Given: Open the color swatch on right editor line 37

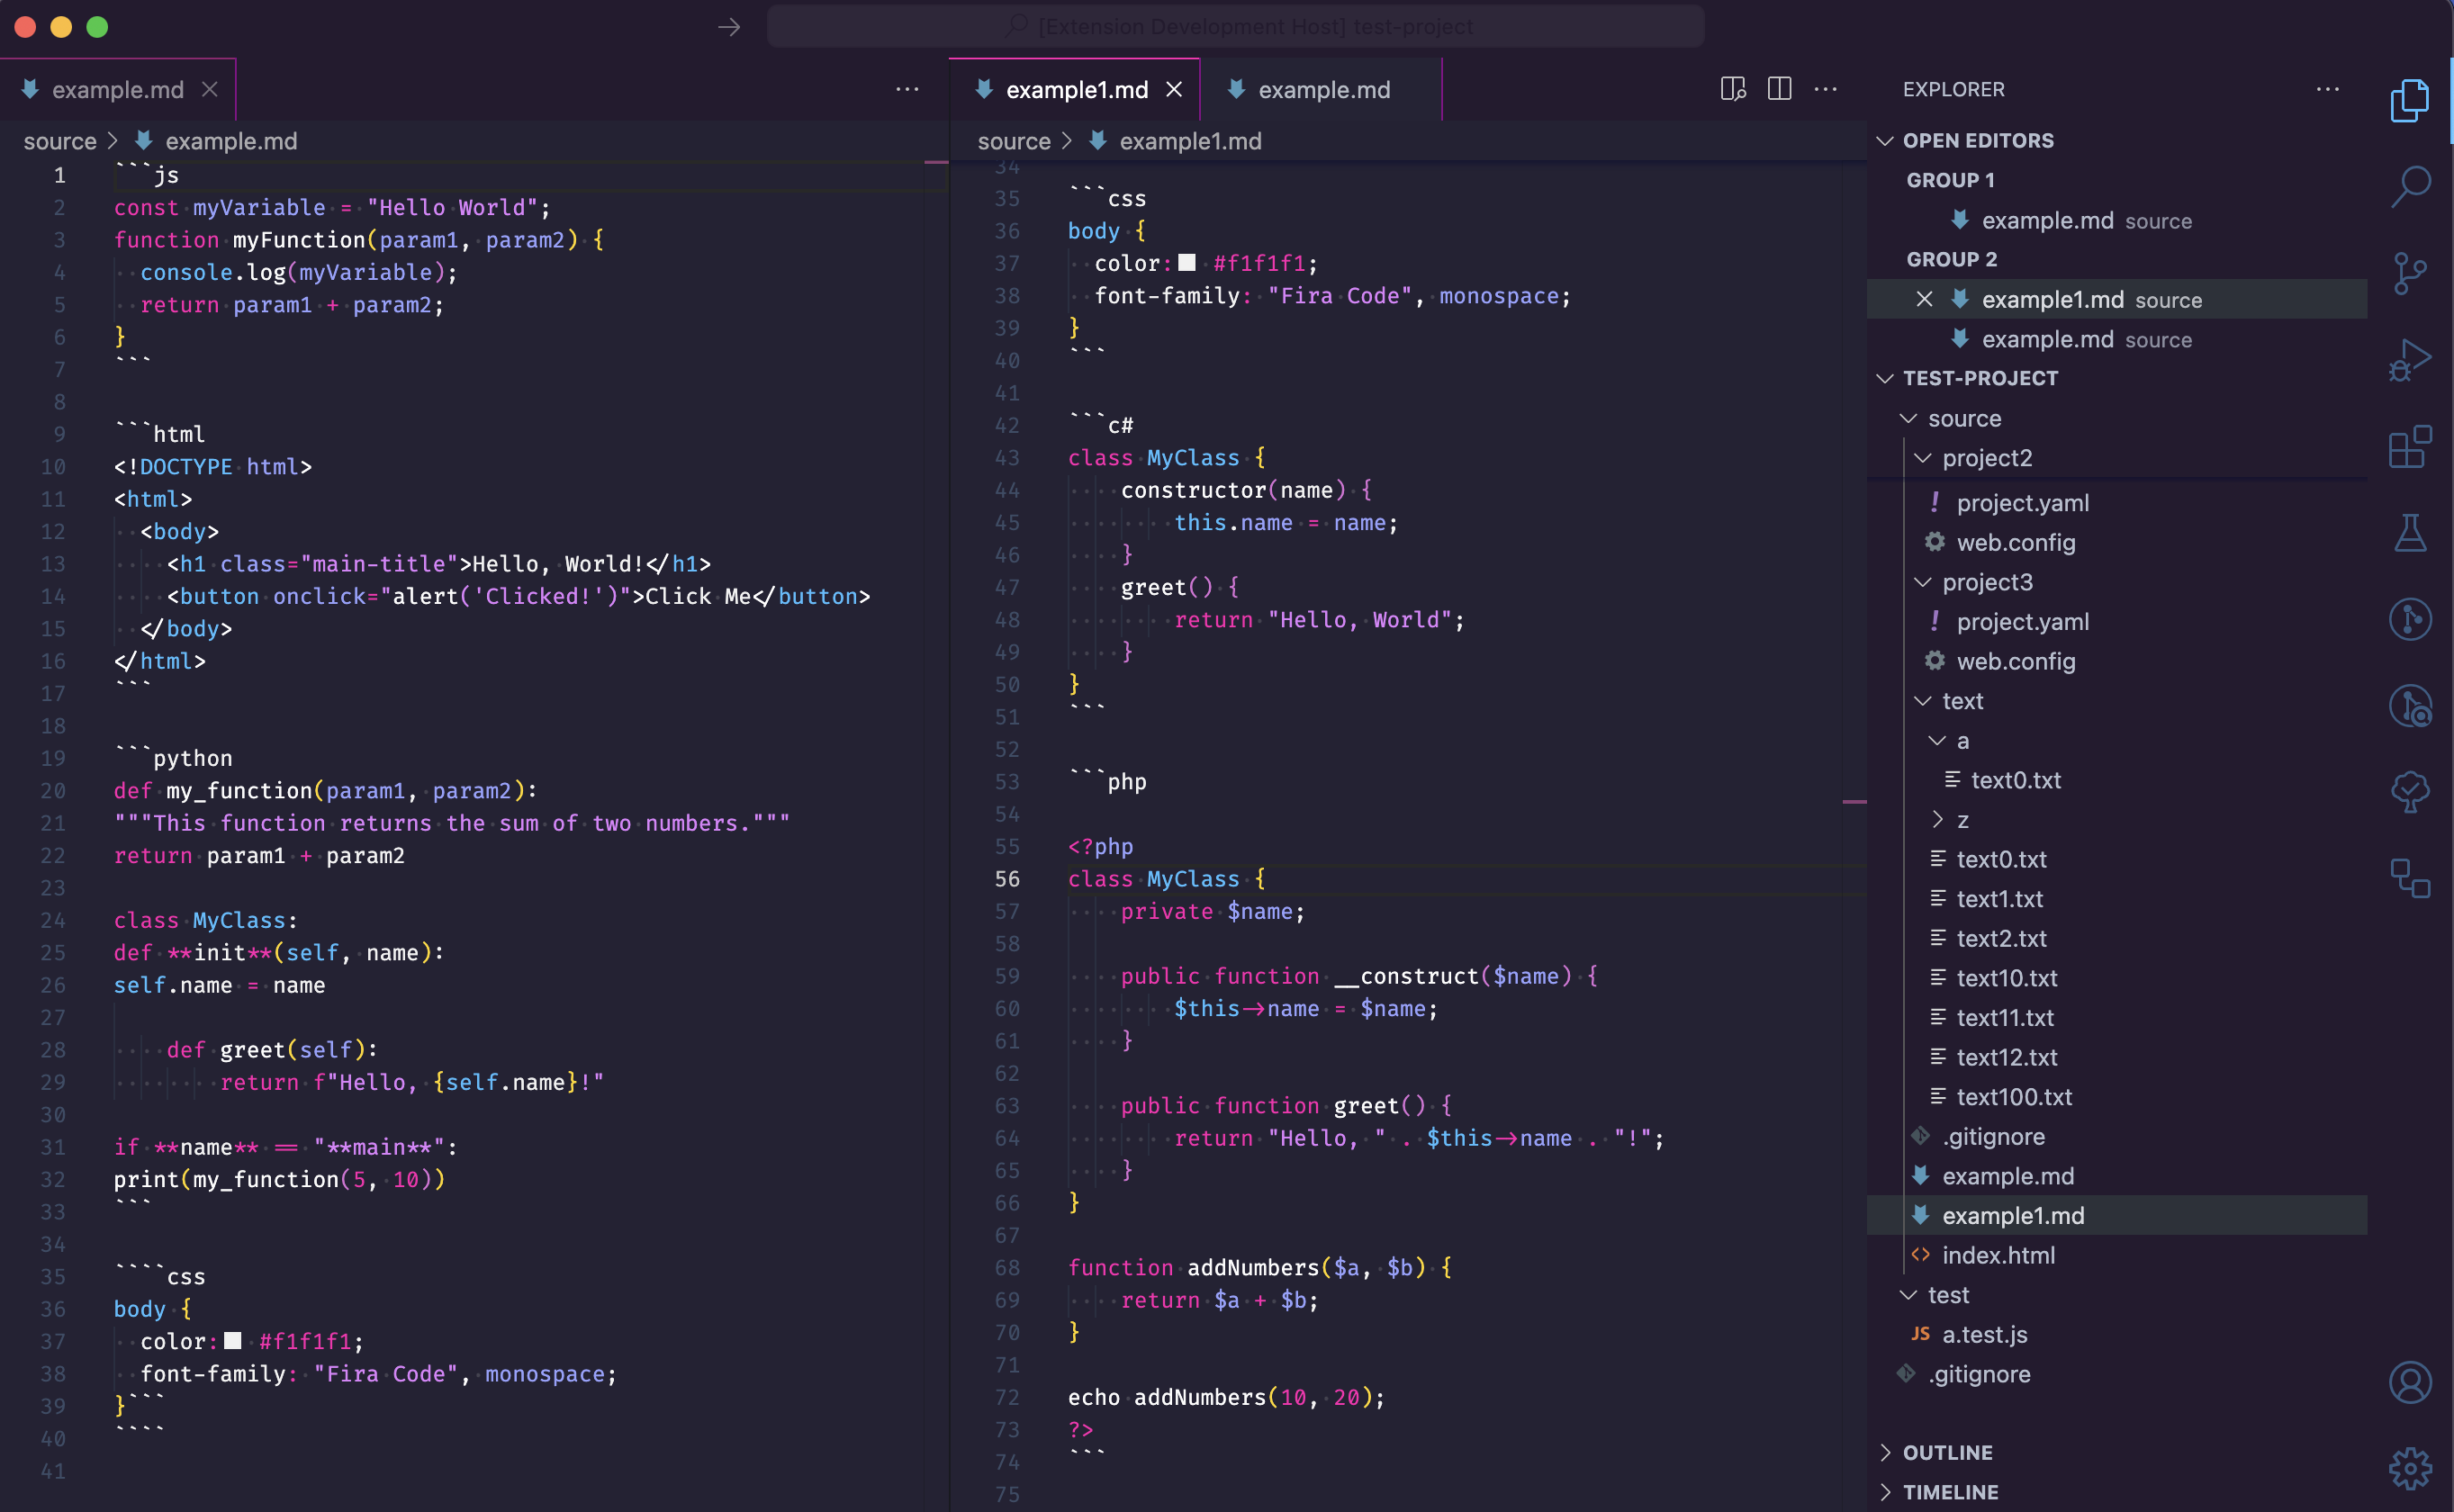Looking at the screenshot, I should (x=1187, y=263).
